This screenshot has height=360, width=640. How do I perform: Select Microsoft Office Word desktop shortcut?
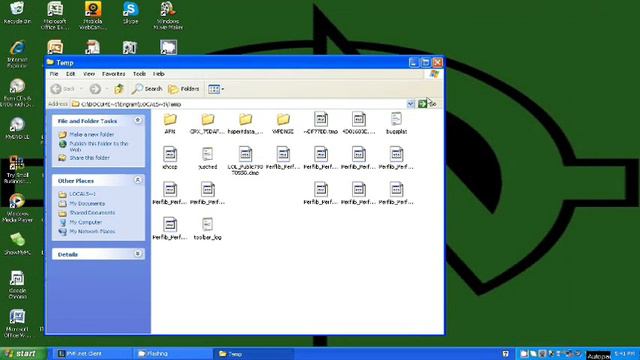pos(17,323)
